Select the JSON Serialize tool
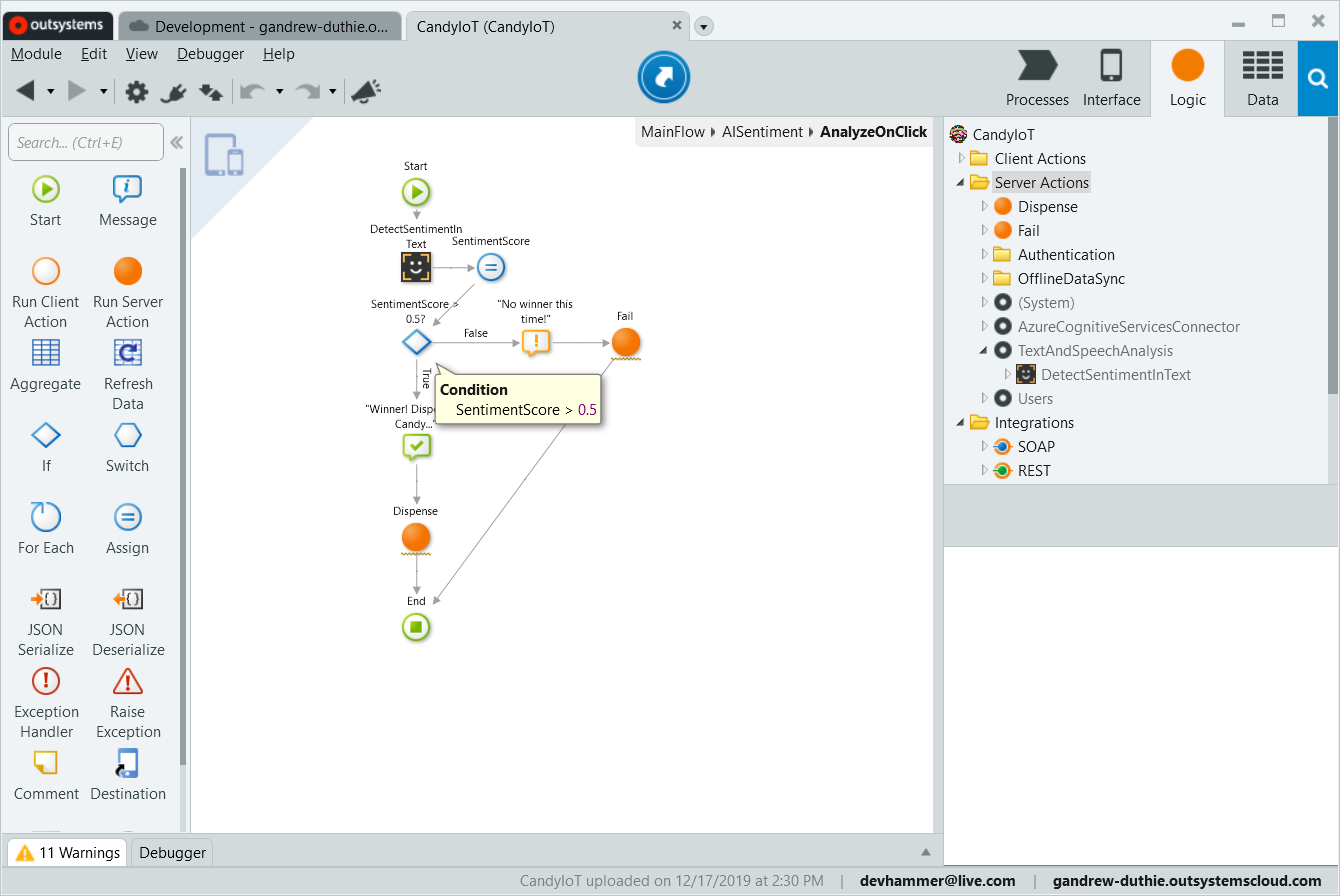1340x896 pixels. pos(46,621)
